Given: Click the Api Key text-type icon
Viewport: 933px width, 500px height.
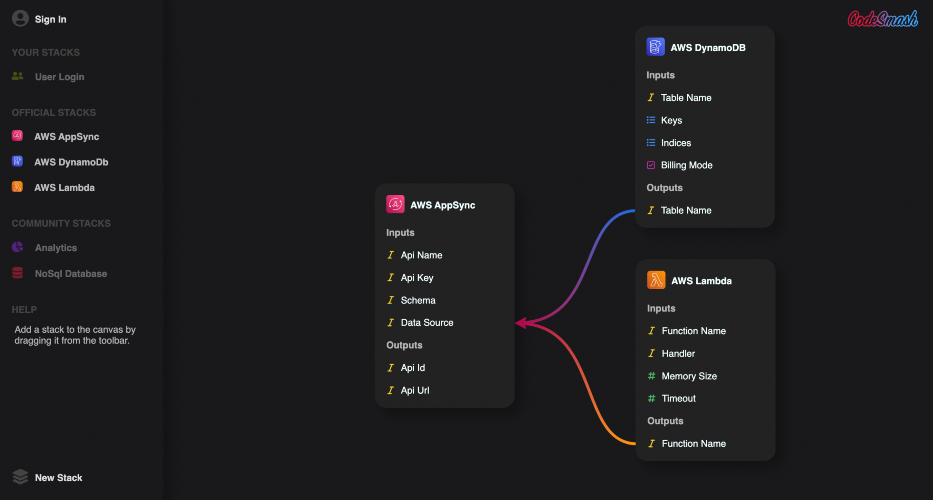Looking at the screenshot, I should [390, 277].
